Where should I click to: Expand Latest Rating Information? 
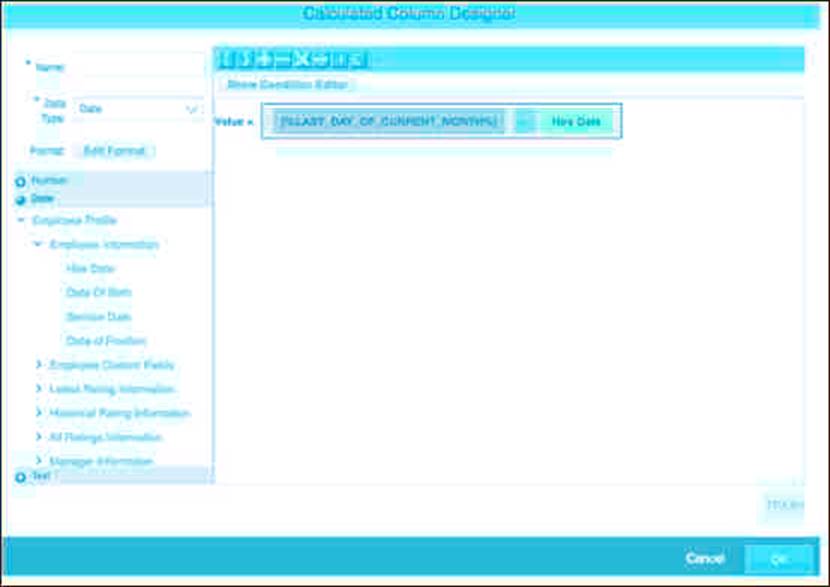[38, 389]
